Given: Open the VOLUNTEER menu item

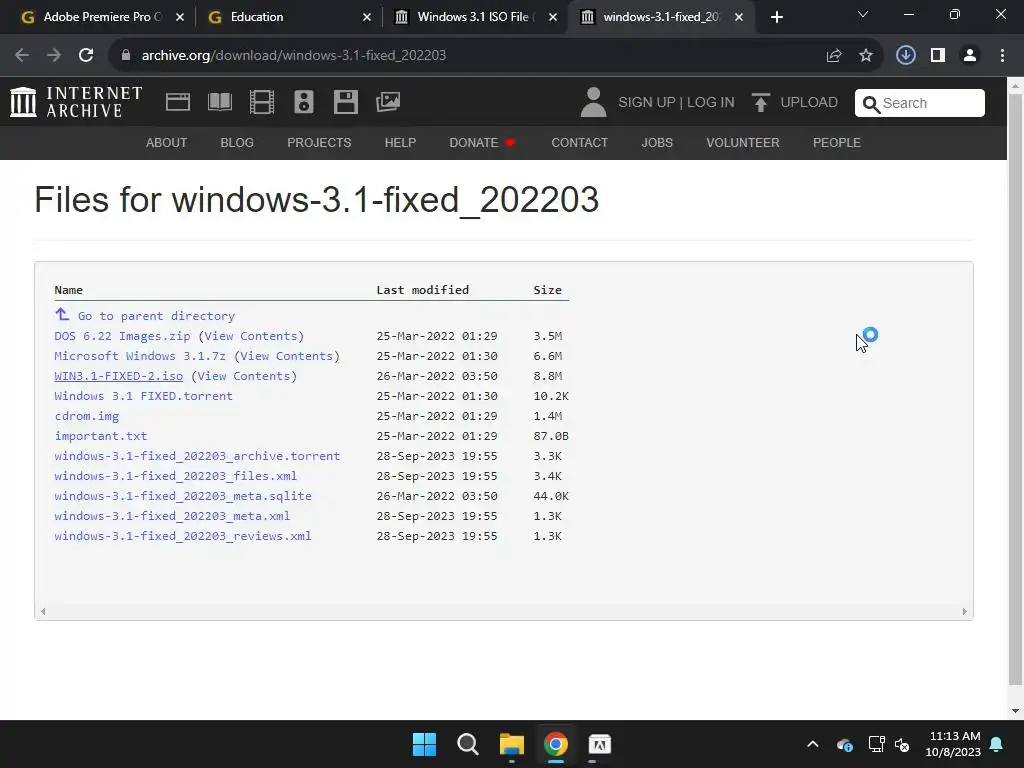Looking at the screenshot, I should click(x=743, y=142).
